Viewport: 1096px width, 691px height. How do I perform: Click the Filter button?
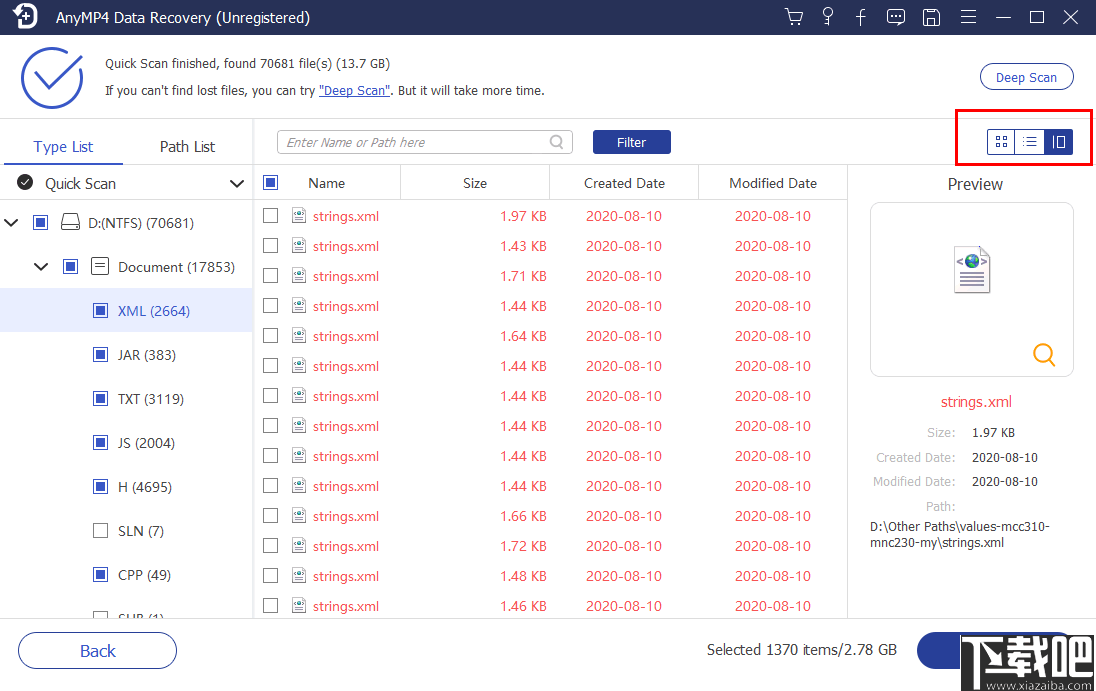[x=632, y=142]
